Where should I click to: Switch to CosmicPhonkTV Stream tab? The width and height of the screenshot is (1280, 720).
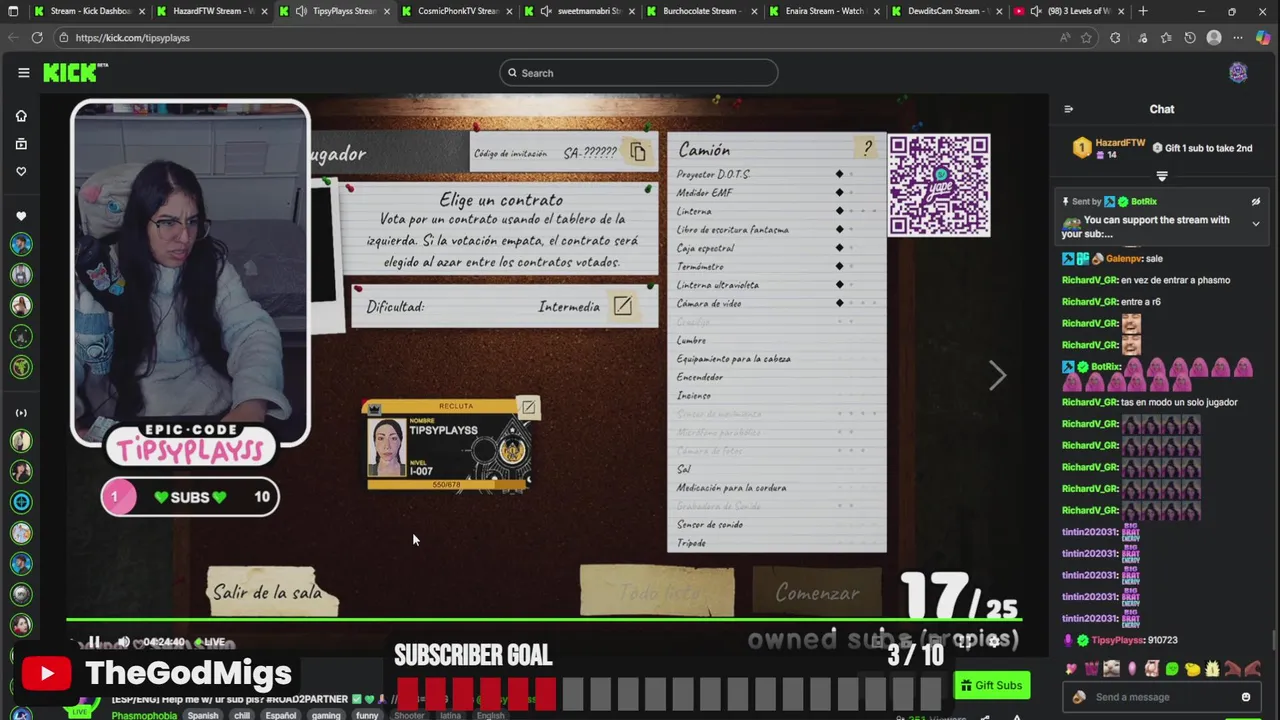pyautogui.click(x=456, y=11)
